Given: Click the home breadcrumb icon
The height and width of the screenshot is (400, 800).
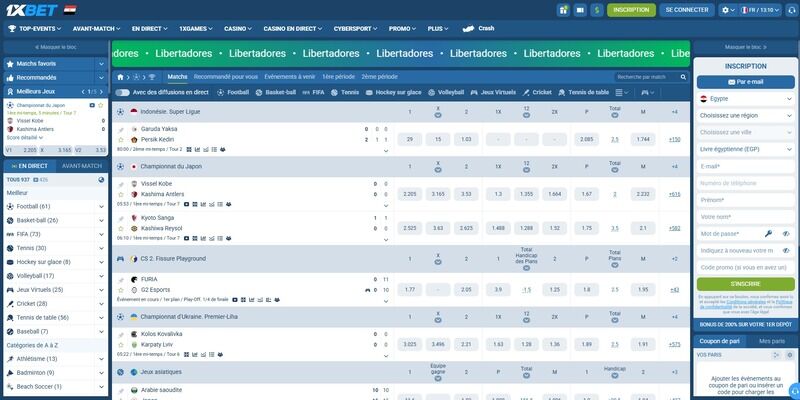Looking at the screenshot, I should pyautogui.click(x=120, y=77).
